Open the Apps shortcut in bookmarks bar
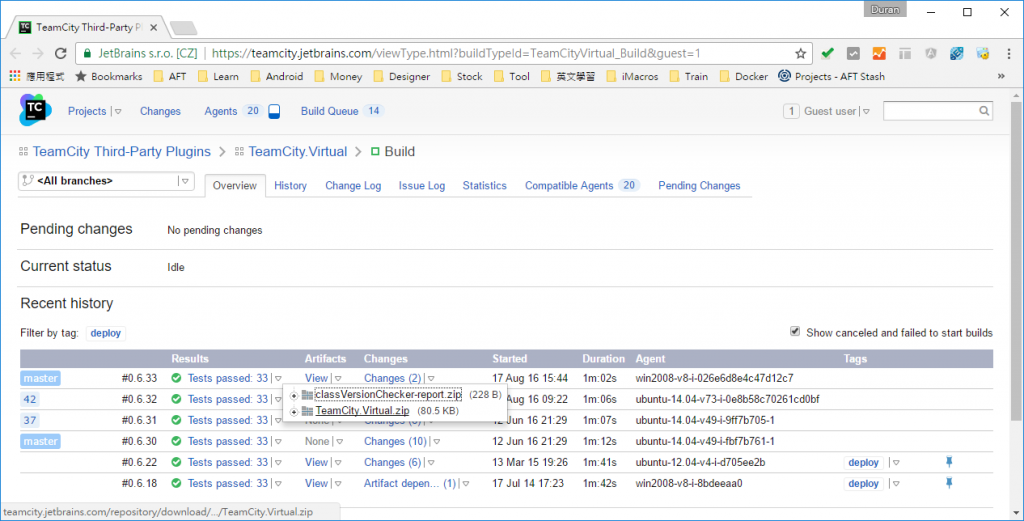1024x521 pixels. 37,76
